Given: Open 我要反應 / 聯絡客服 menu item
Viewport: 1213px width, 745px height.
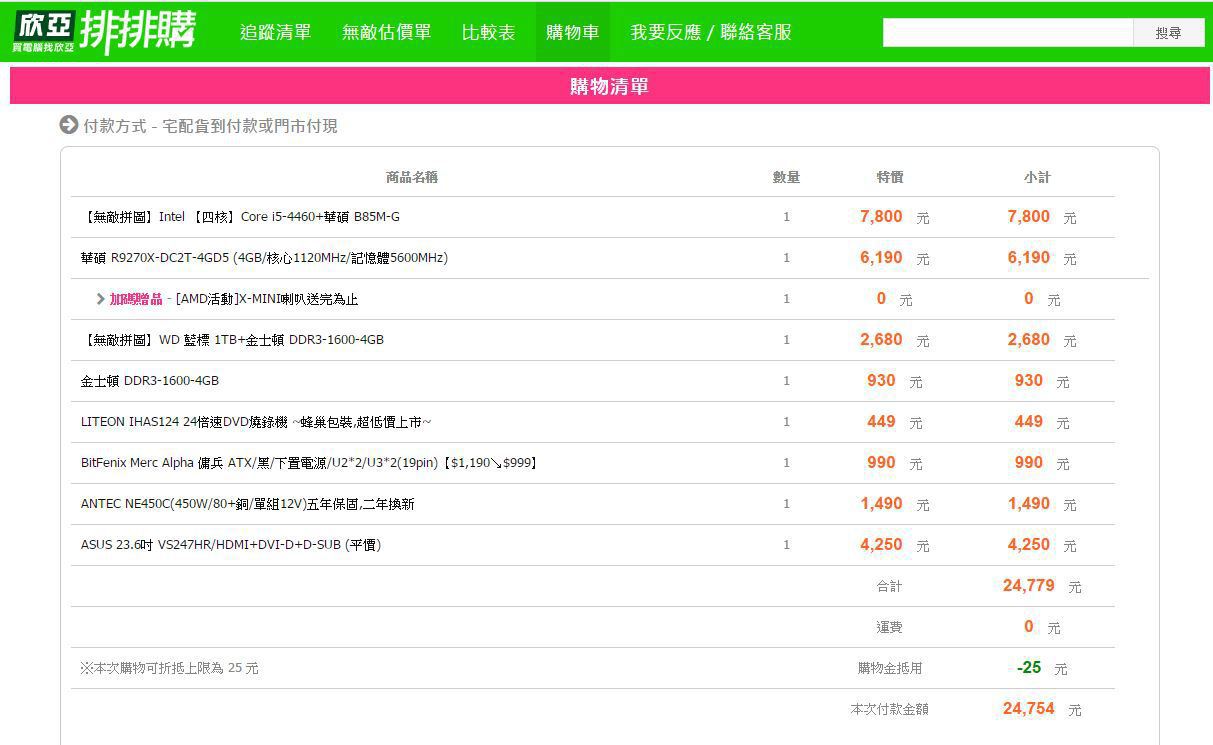Looking at the screenshot, I should (x=711, y=32).
